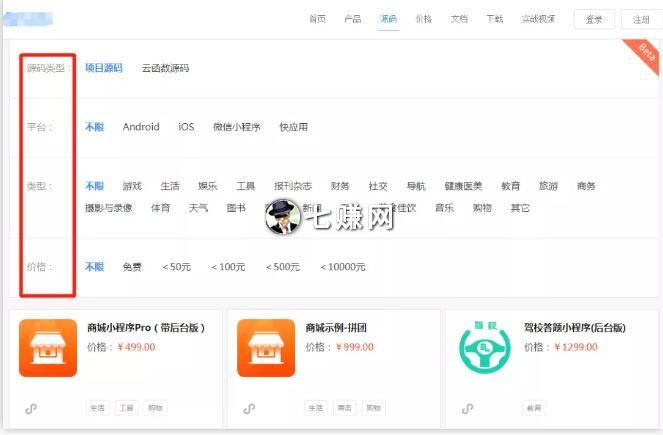This screenshot has height=435, width=663.
Task: Filter platform by iOS
Action: pyautogui.click(x=186, y=127)
